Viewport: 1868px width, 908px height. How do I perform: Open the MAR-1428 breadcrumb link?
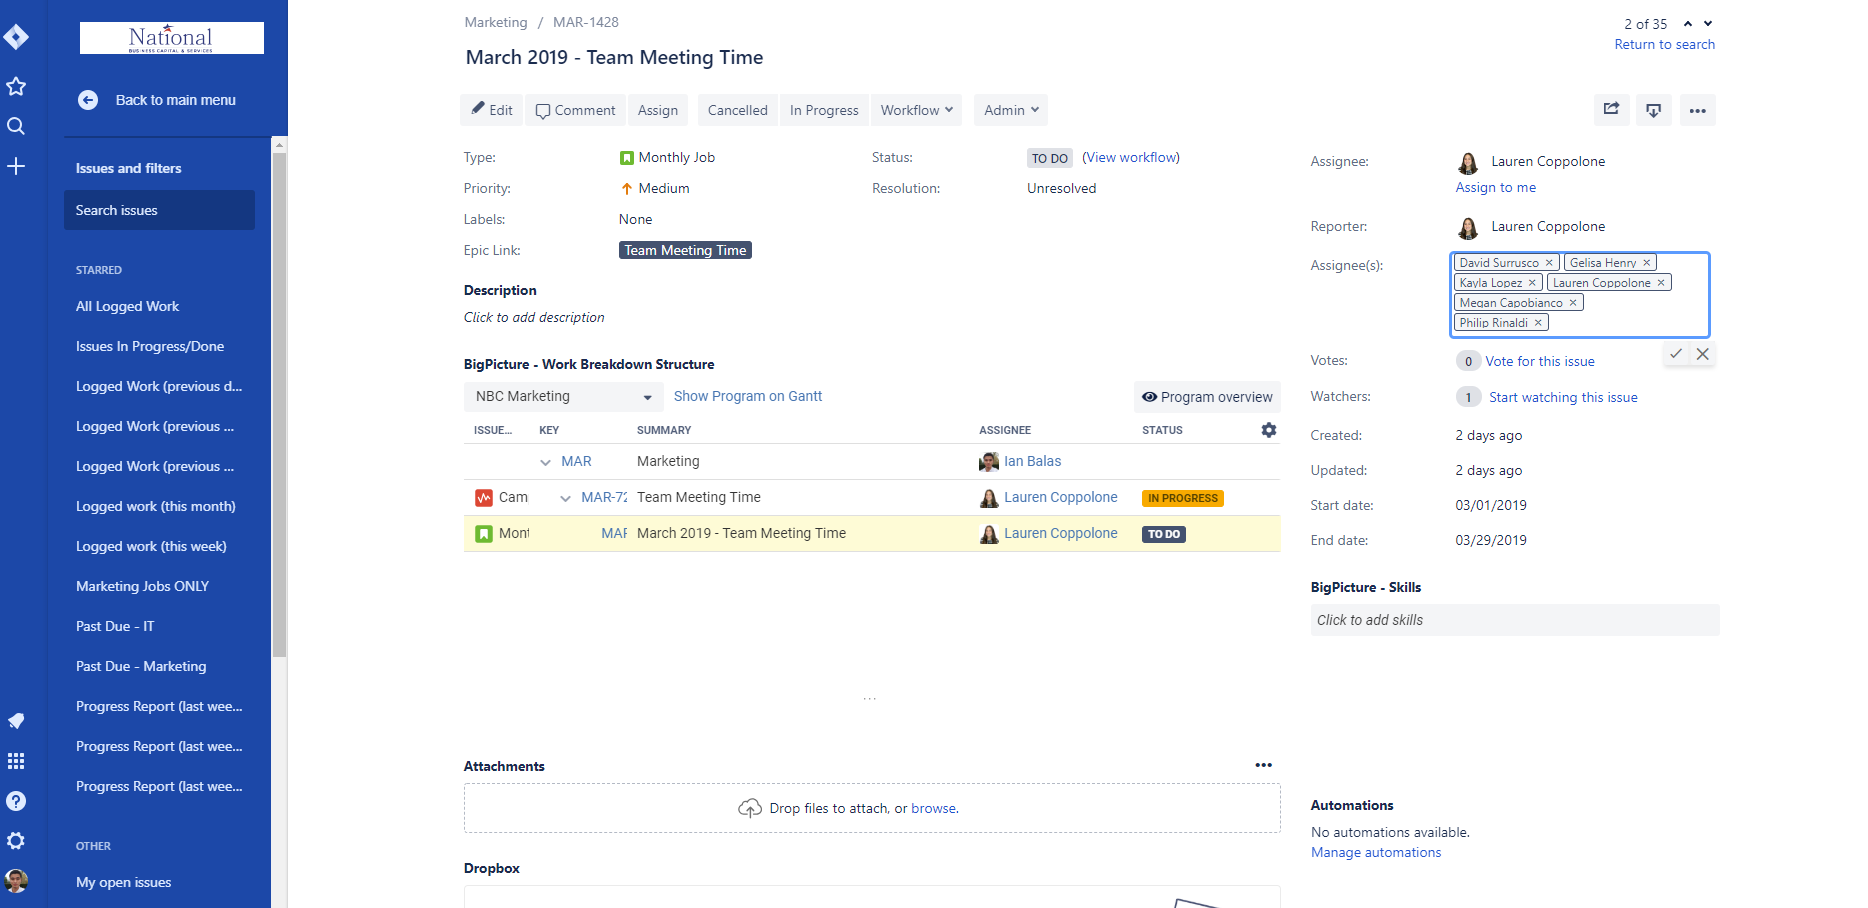(x=586, y=22)
